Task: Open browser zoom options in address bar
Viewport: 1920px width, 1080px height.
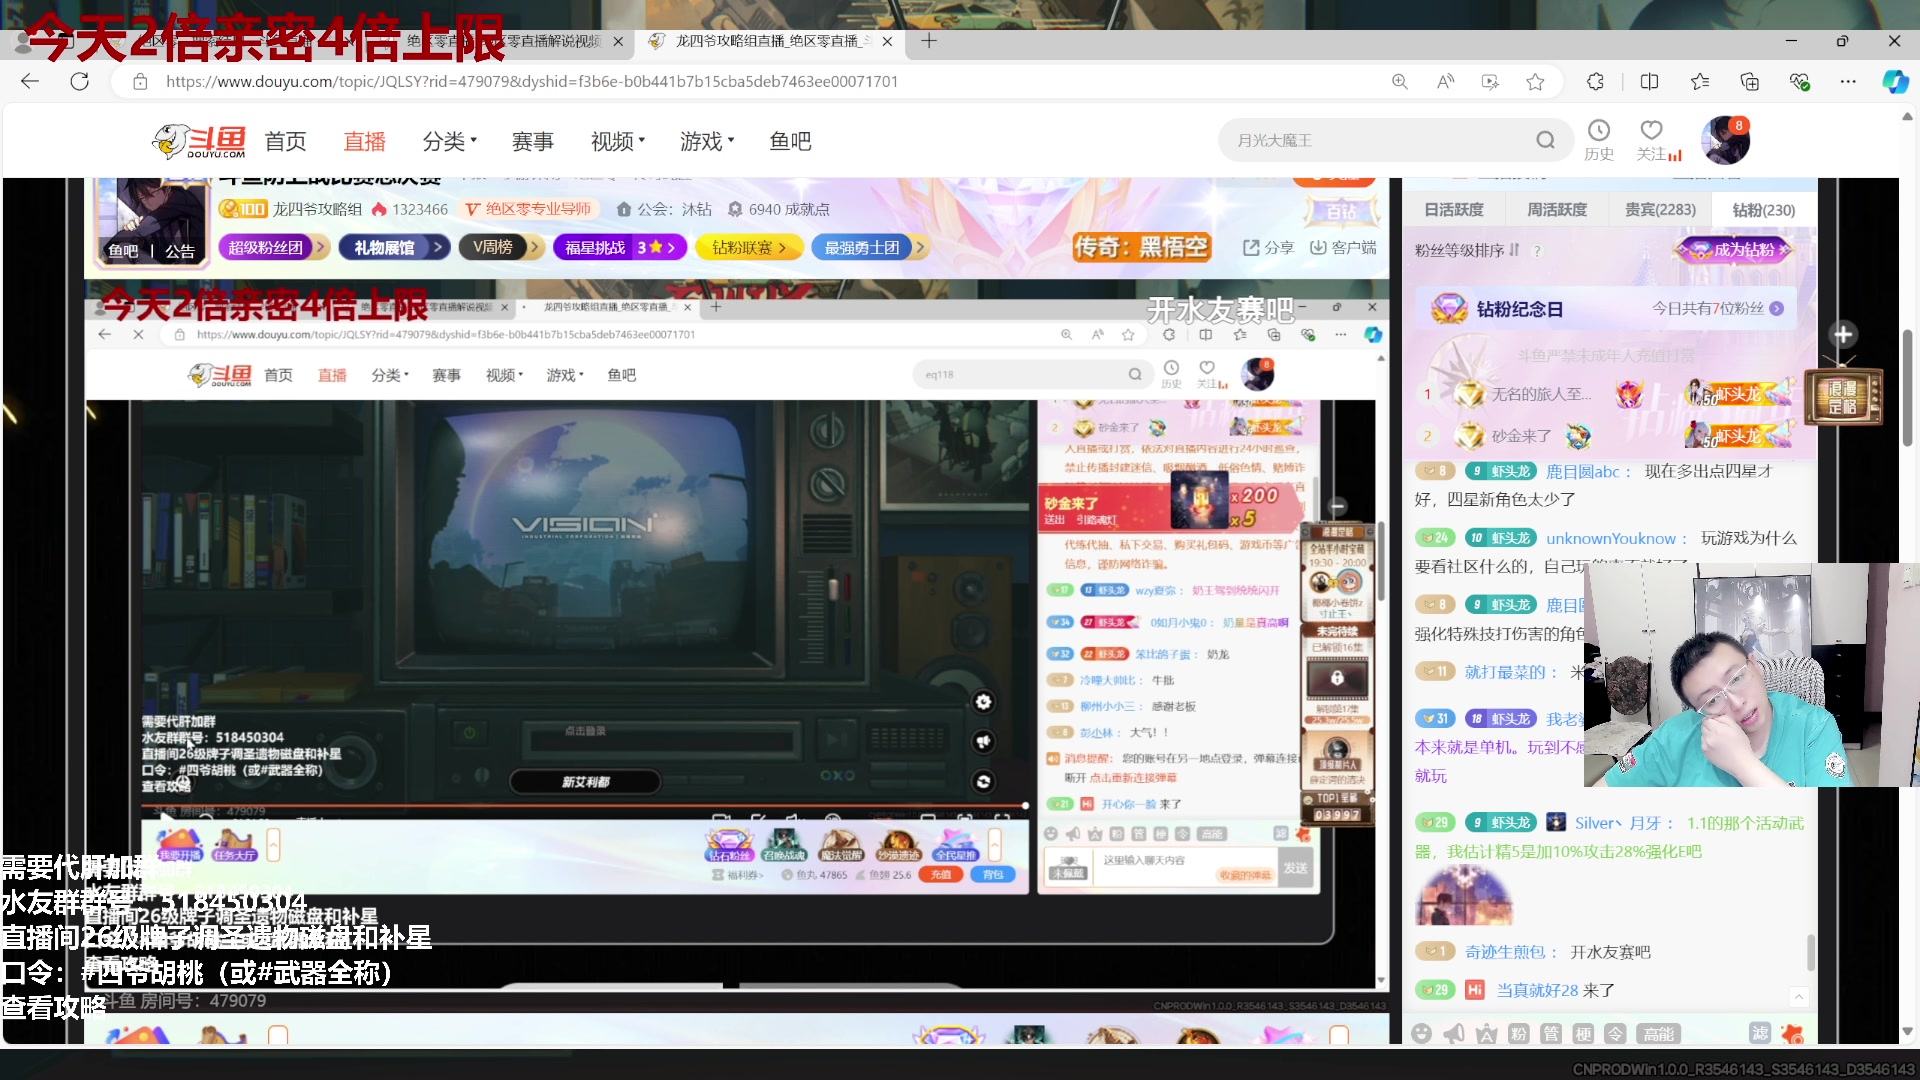Action: (1400, 82)
